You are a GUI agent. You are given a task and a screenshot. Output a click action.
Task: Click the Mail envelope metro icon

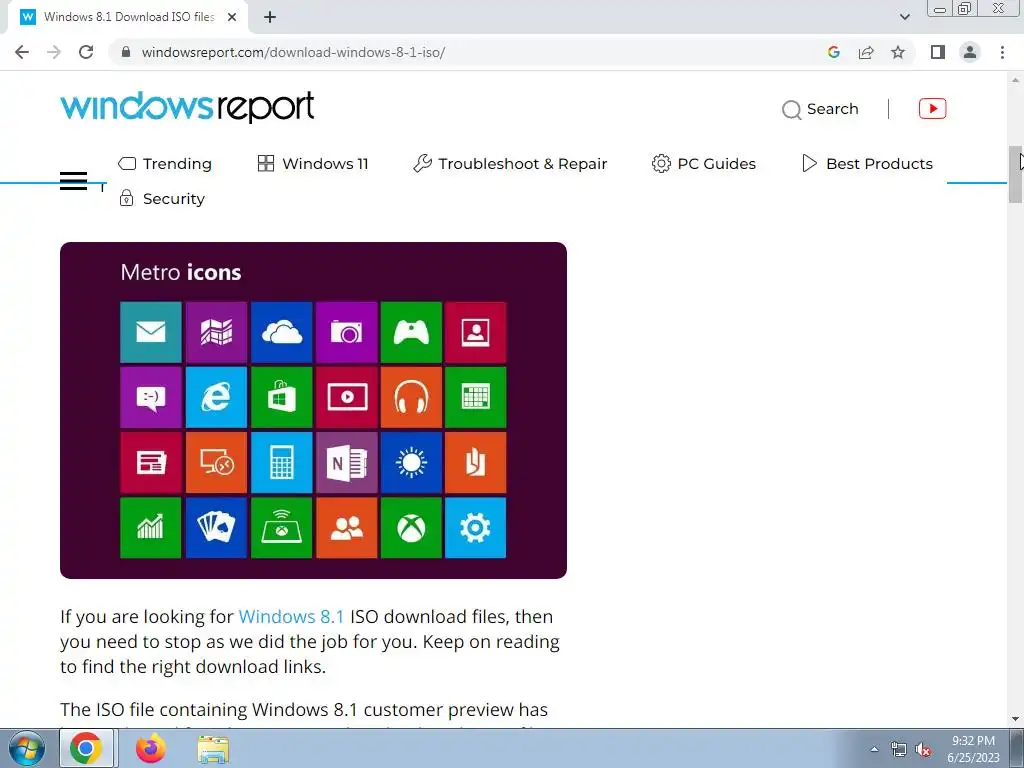point(151,332)
